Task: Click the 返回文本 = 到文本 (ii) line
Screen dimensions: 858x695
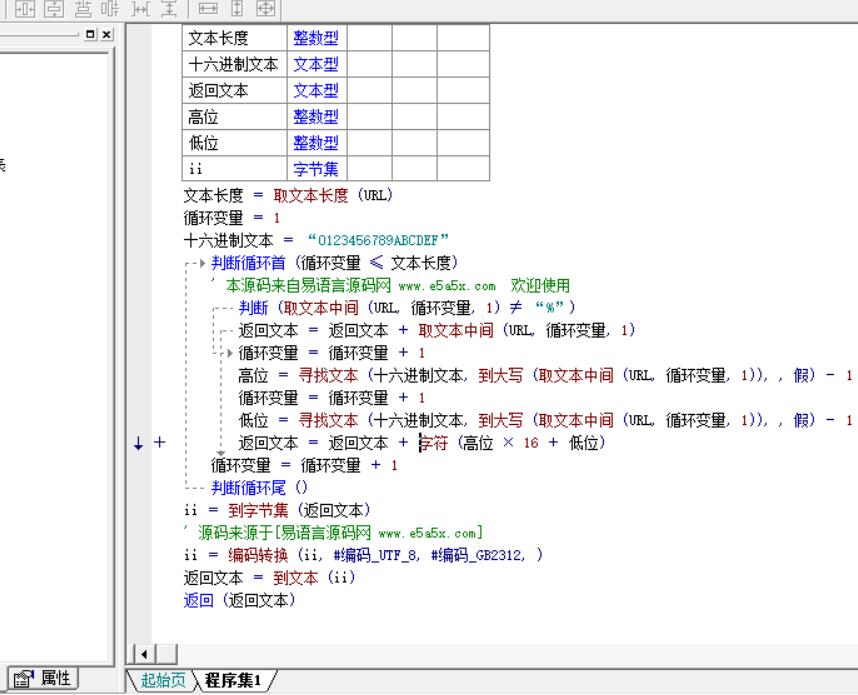Action: [270, 578]
